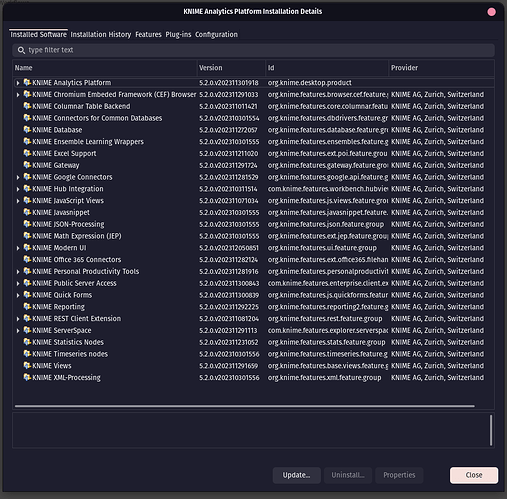Click the KNIME Javasnippet feature icon
This screenshot has height=499, width=507.
27,212
